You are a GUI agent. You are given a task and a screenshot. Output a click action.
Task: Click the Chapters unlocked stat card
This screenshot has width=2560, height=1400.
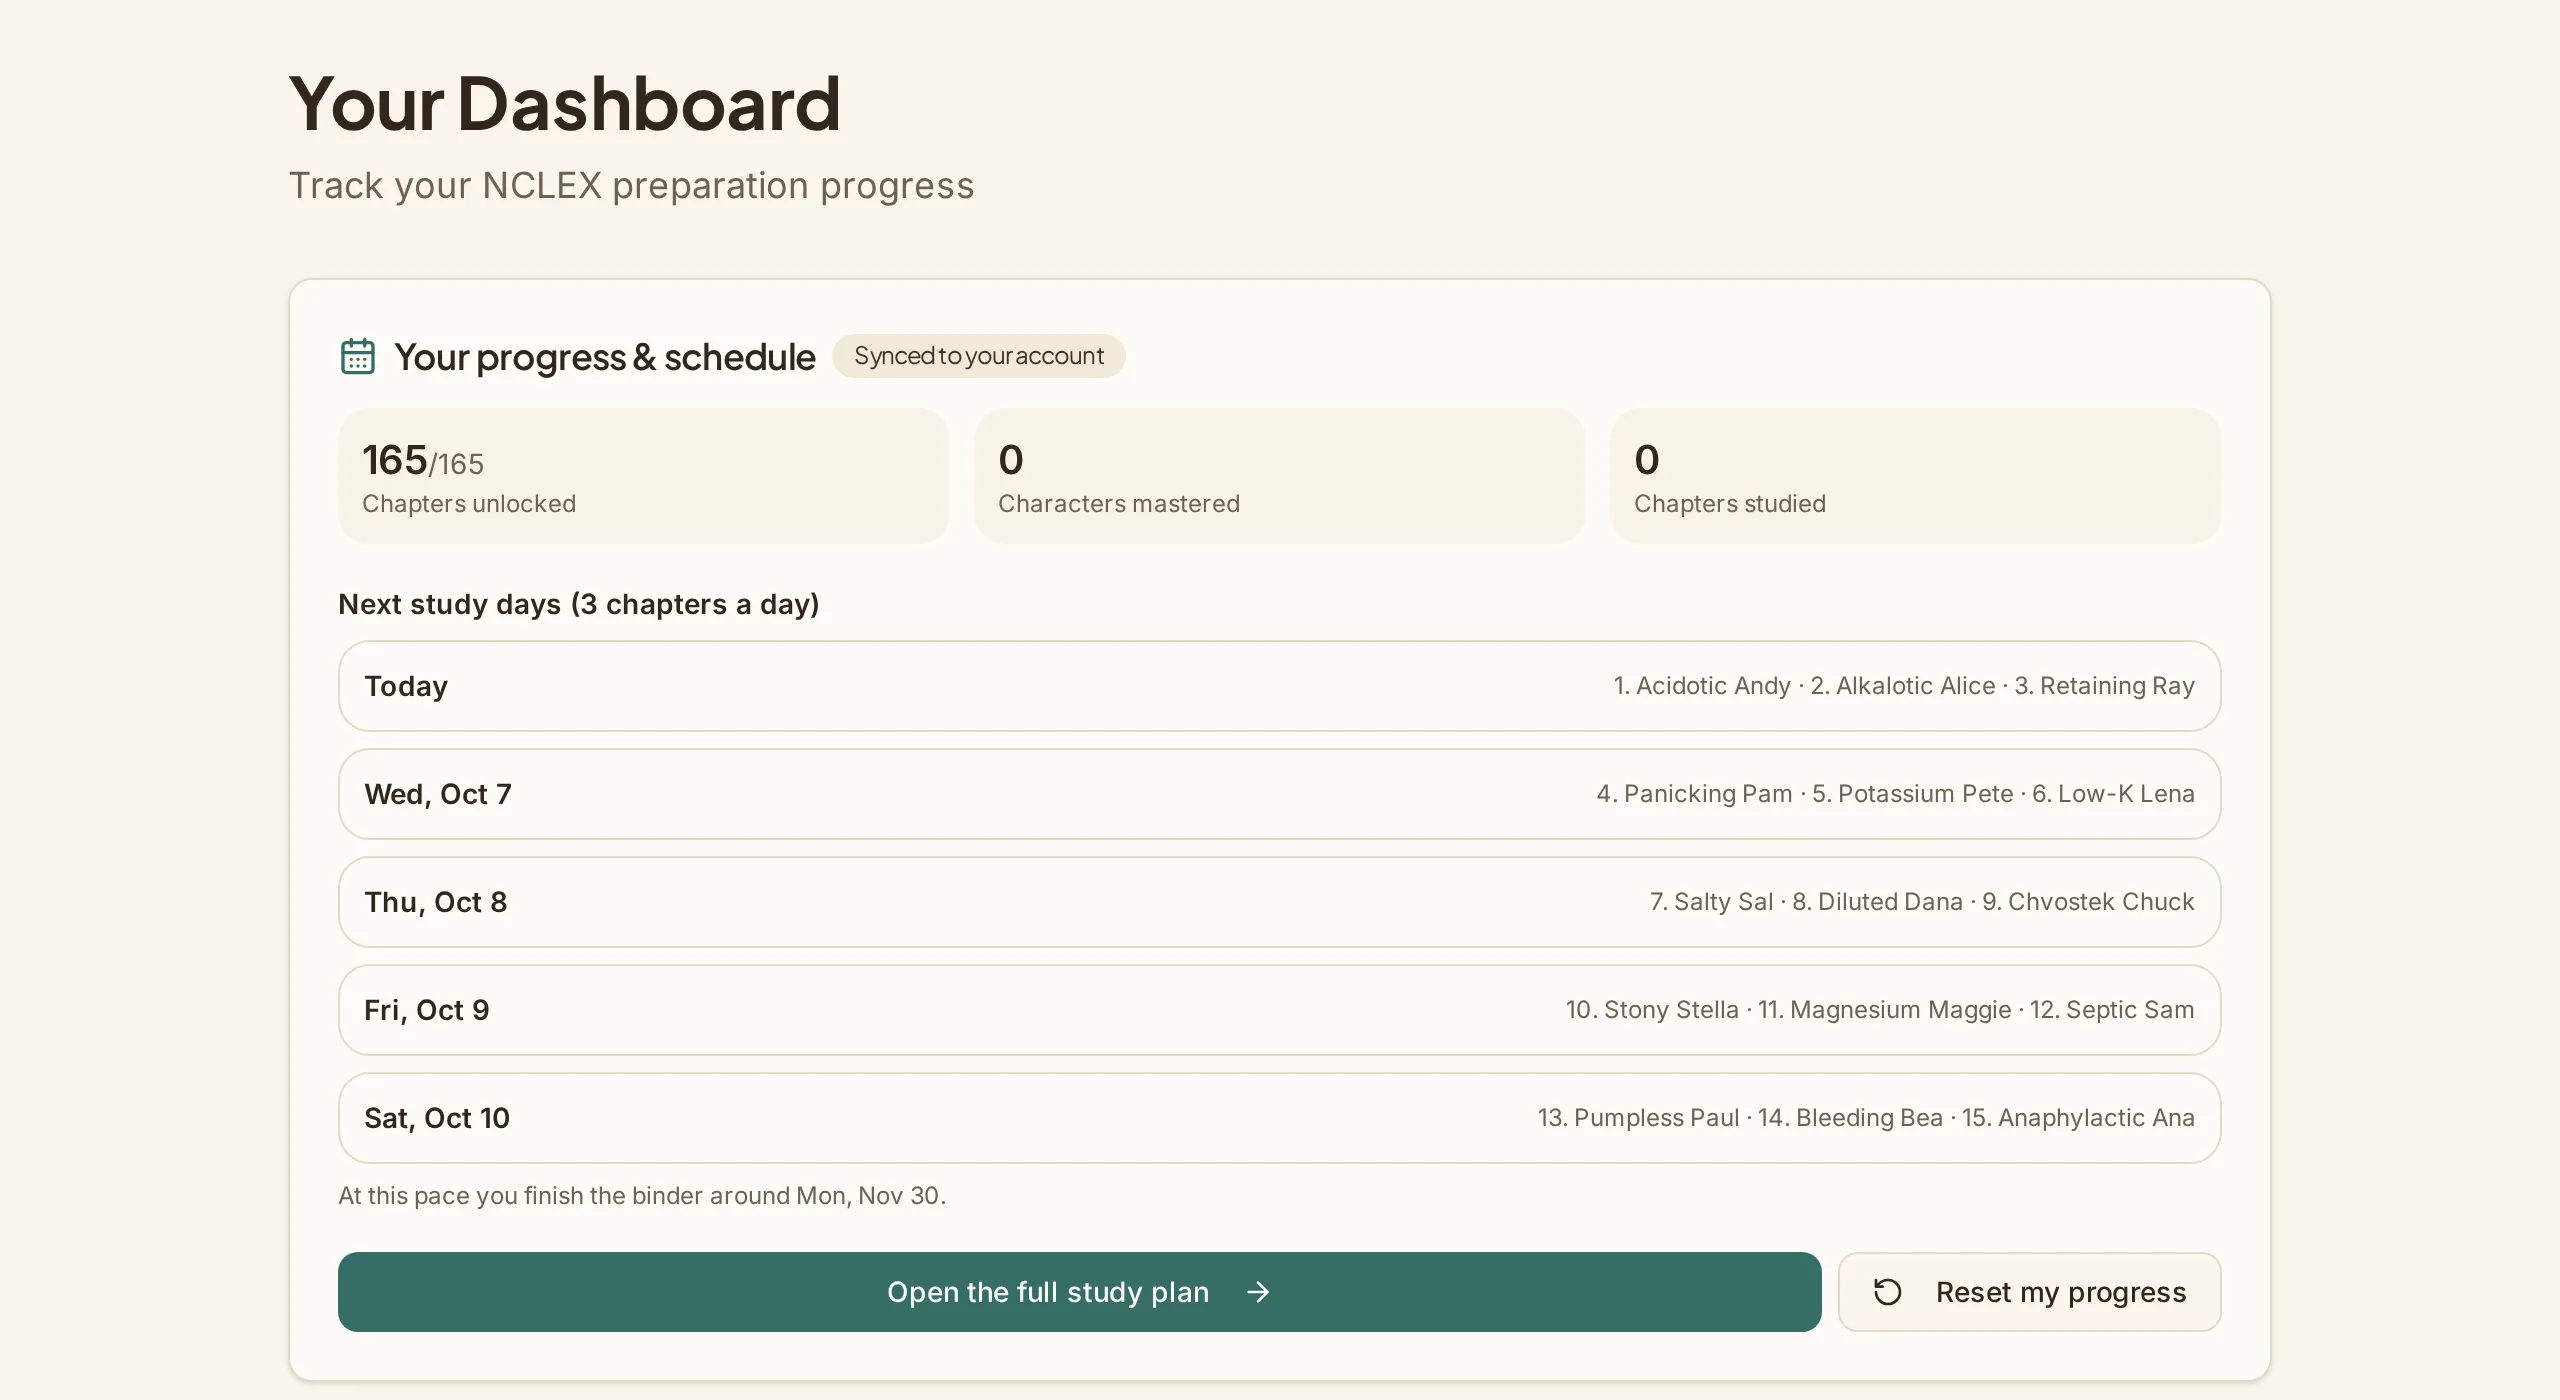pos(643,476)
